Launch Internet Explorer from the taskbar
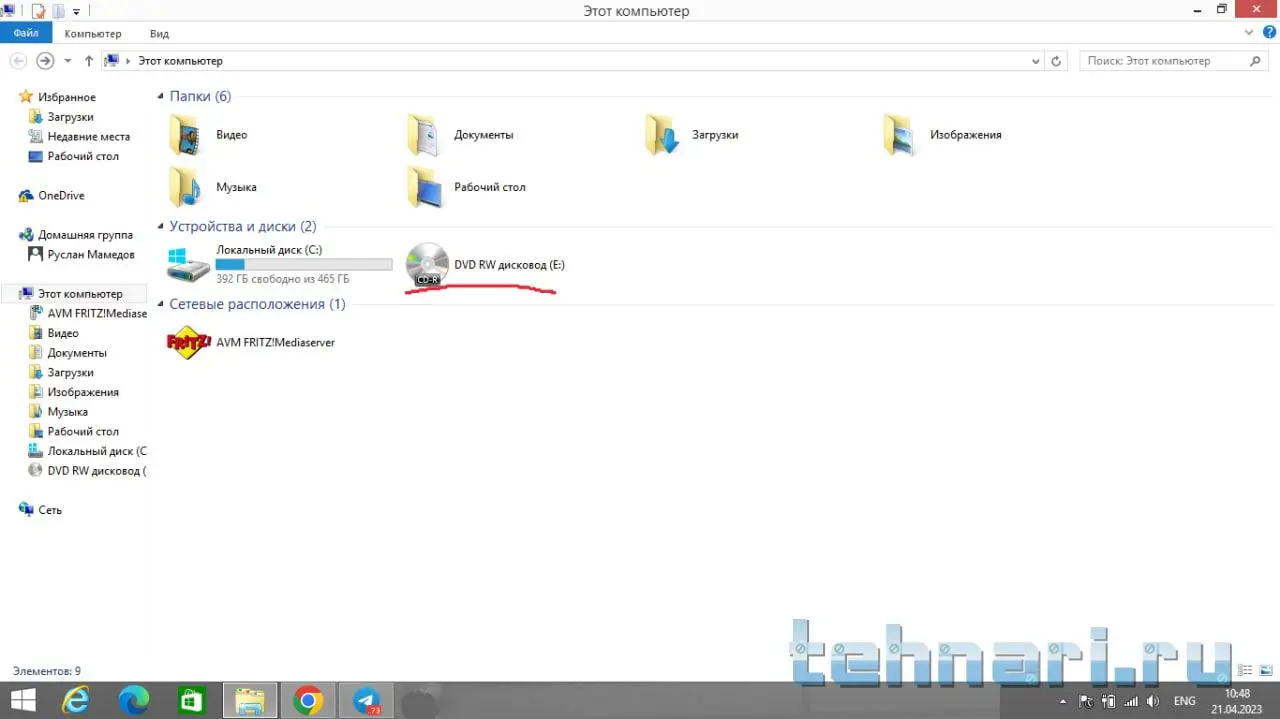Viewport: 1280px width, 719px height. 77,700
